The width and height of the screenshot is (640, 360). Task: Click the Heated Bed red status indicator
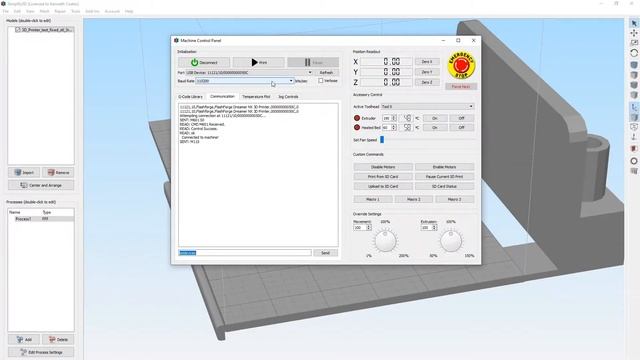click(x=357, y=127)
